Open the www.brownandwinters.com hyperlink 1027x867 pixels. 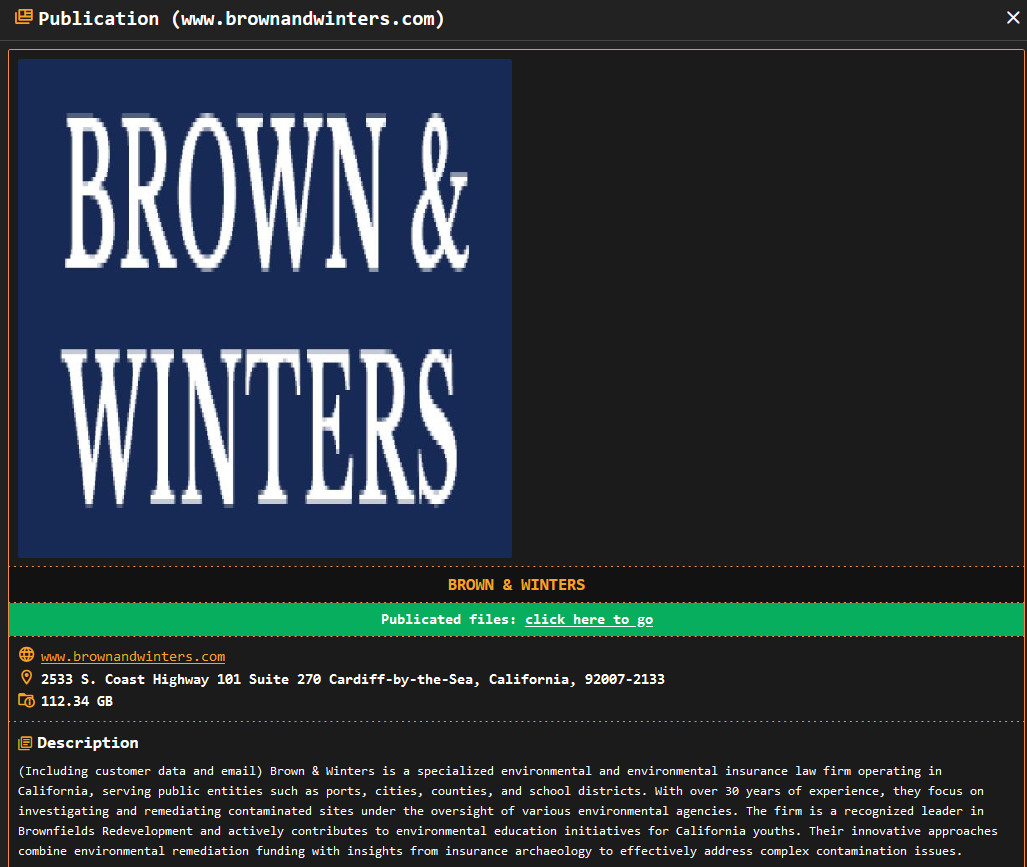pyautogui.click(x=132, y=656)
